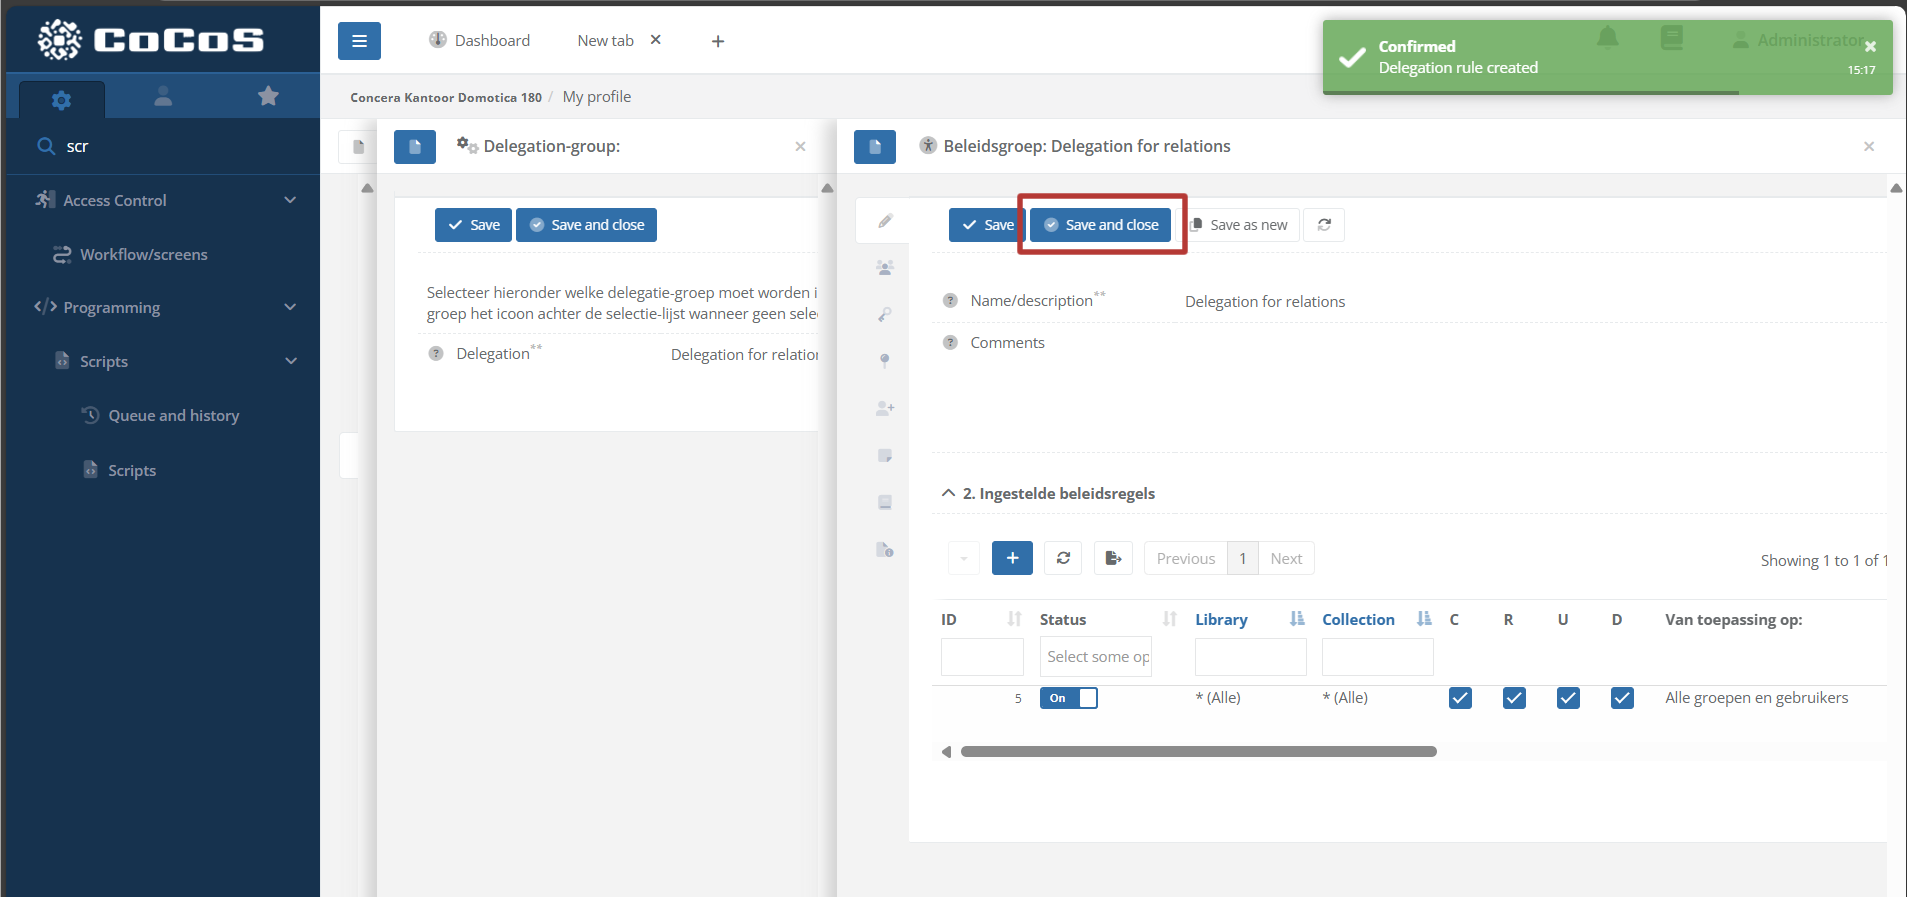The width and height of the screenshot is (1907, 897).
Task: Open the key icon side tab
Action: coord(885,315)
